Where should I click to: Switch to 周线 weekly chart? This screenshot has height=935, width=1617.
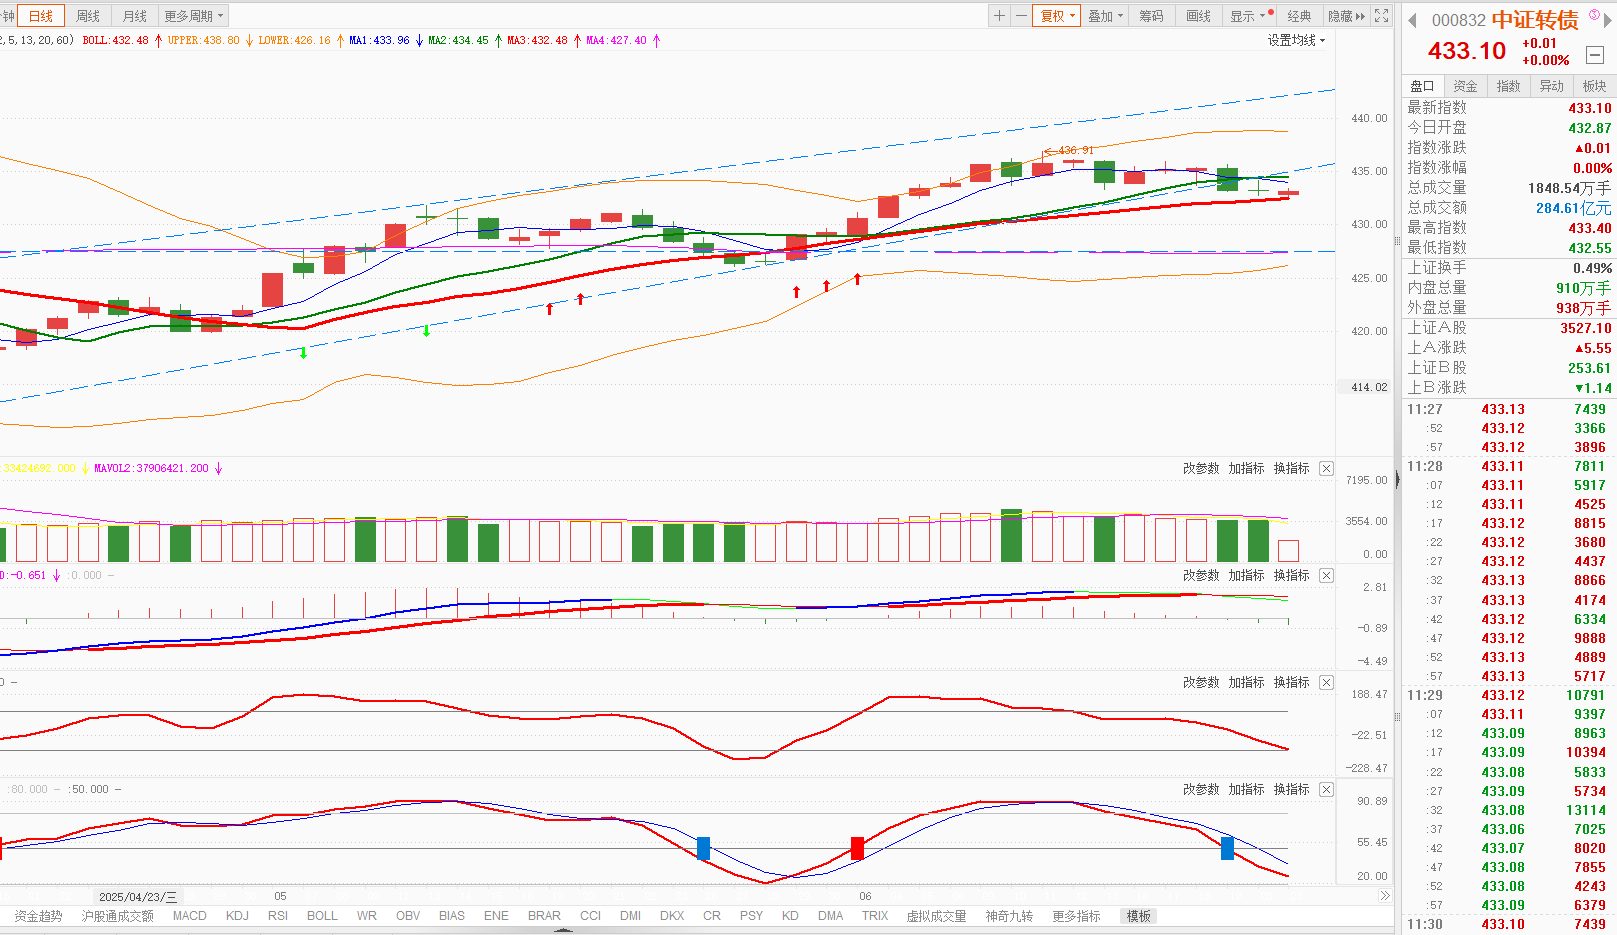[x=88, y=16]
